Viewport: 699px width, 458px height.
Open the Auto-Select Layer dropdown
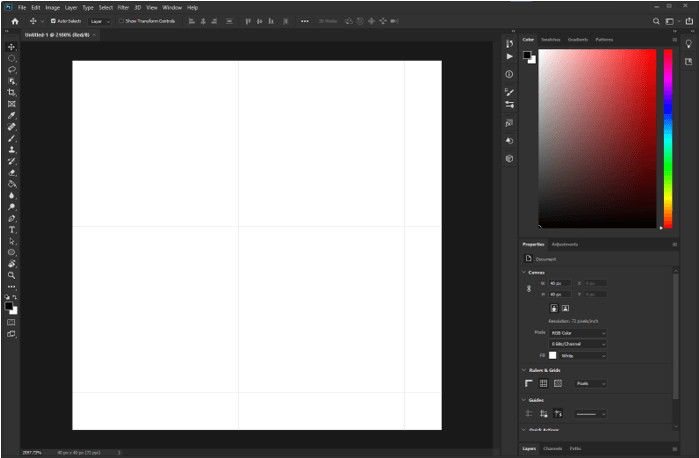click(x=100, y=20)
